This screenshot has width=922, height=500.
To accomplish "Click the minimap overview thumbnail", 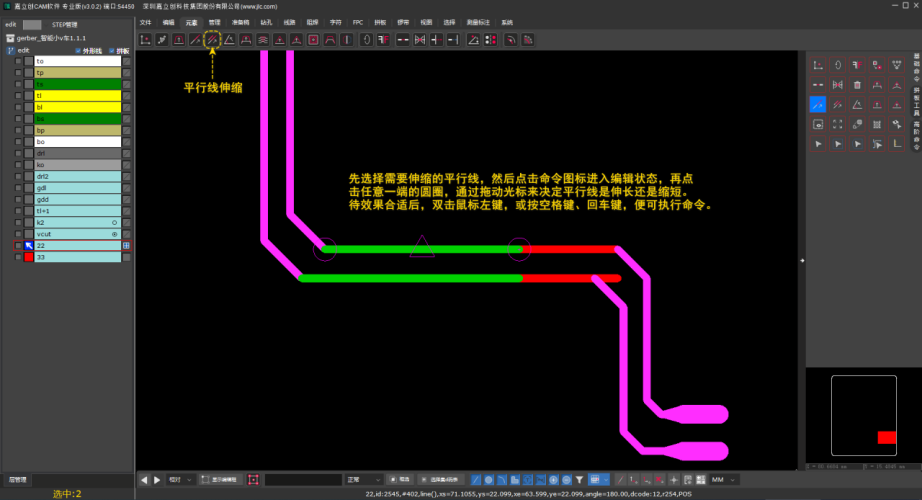I will 863,415.
